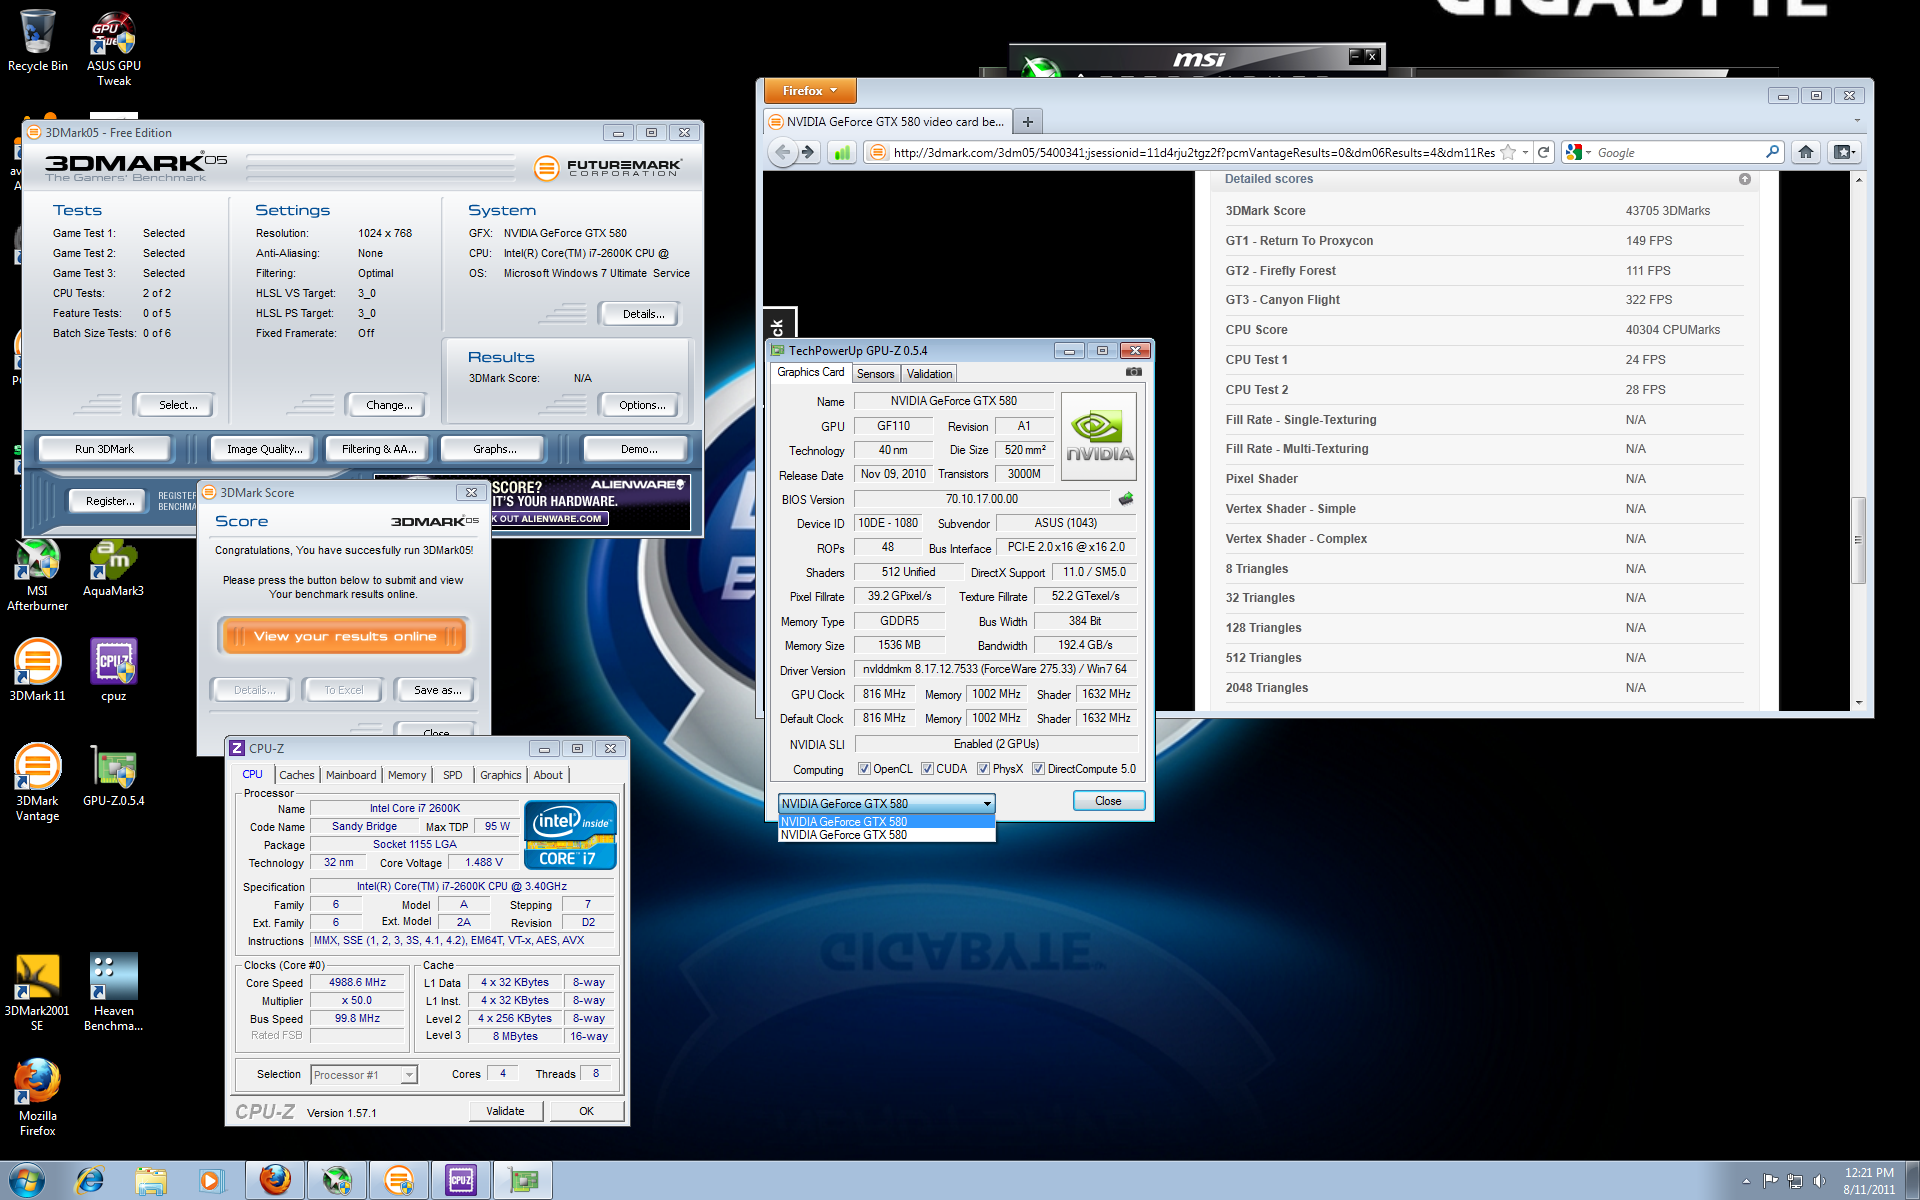Viewport: 1920px width, 1200px height.
Task: Open Internet Explorer from the taskbar
Action: (x=90, y=1180)
